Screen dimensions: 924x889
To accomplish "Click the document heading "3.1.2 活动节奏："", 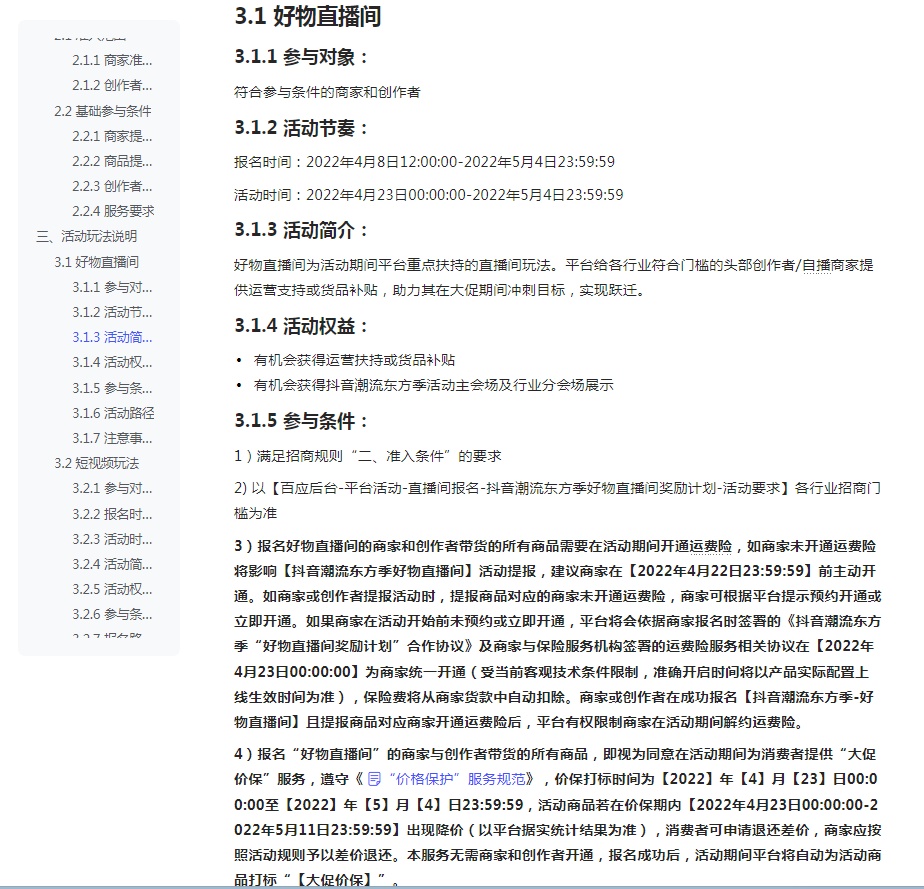I will point(301,128).
